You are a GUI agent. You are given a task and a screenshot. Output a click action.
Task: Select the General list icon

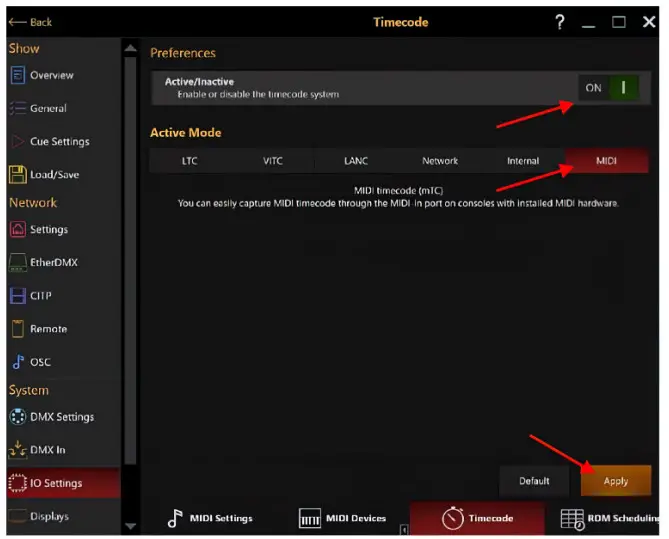tap(17, 108)
